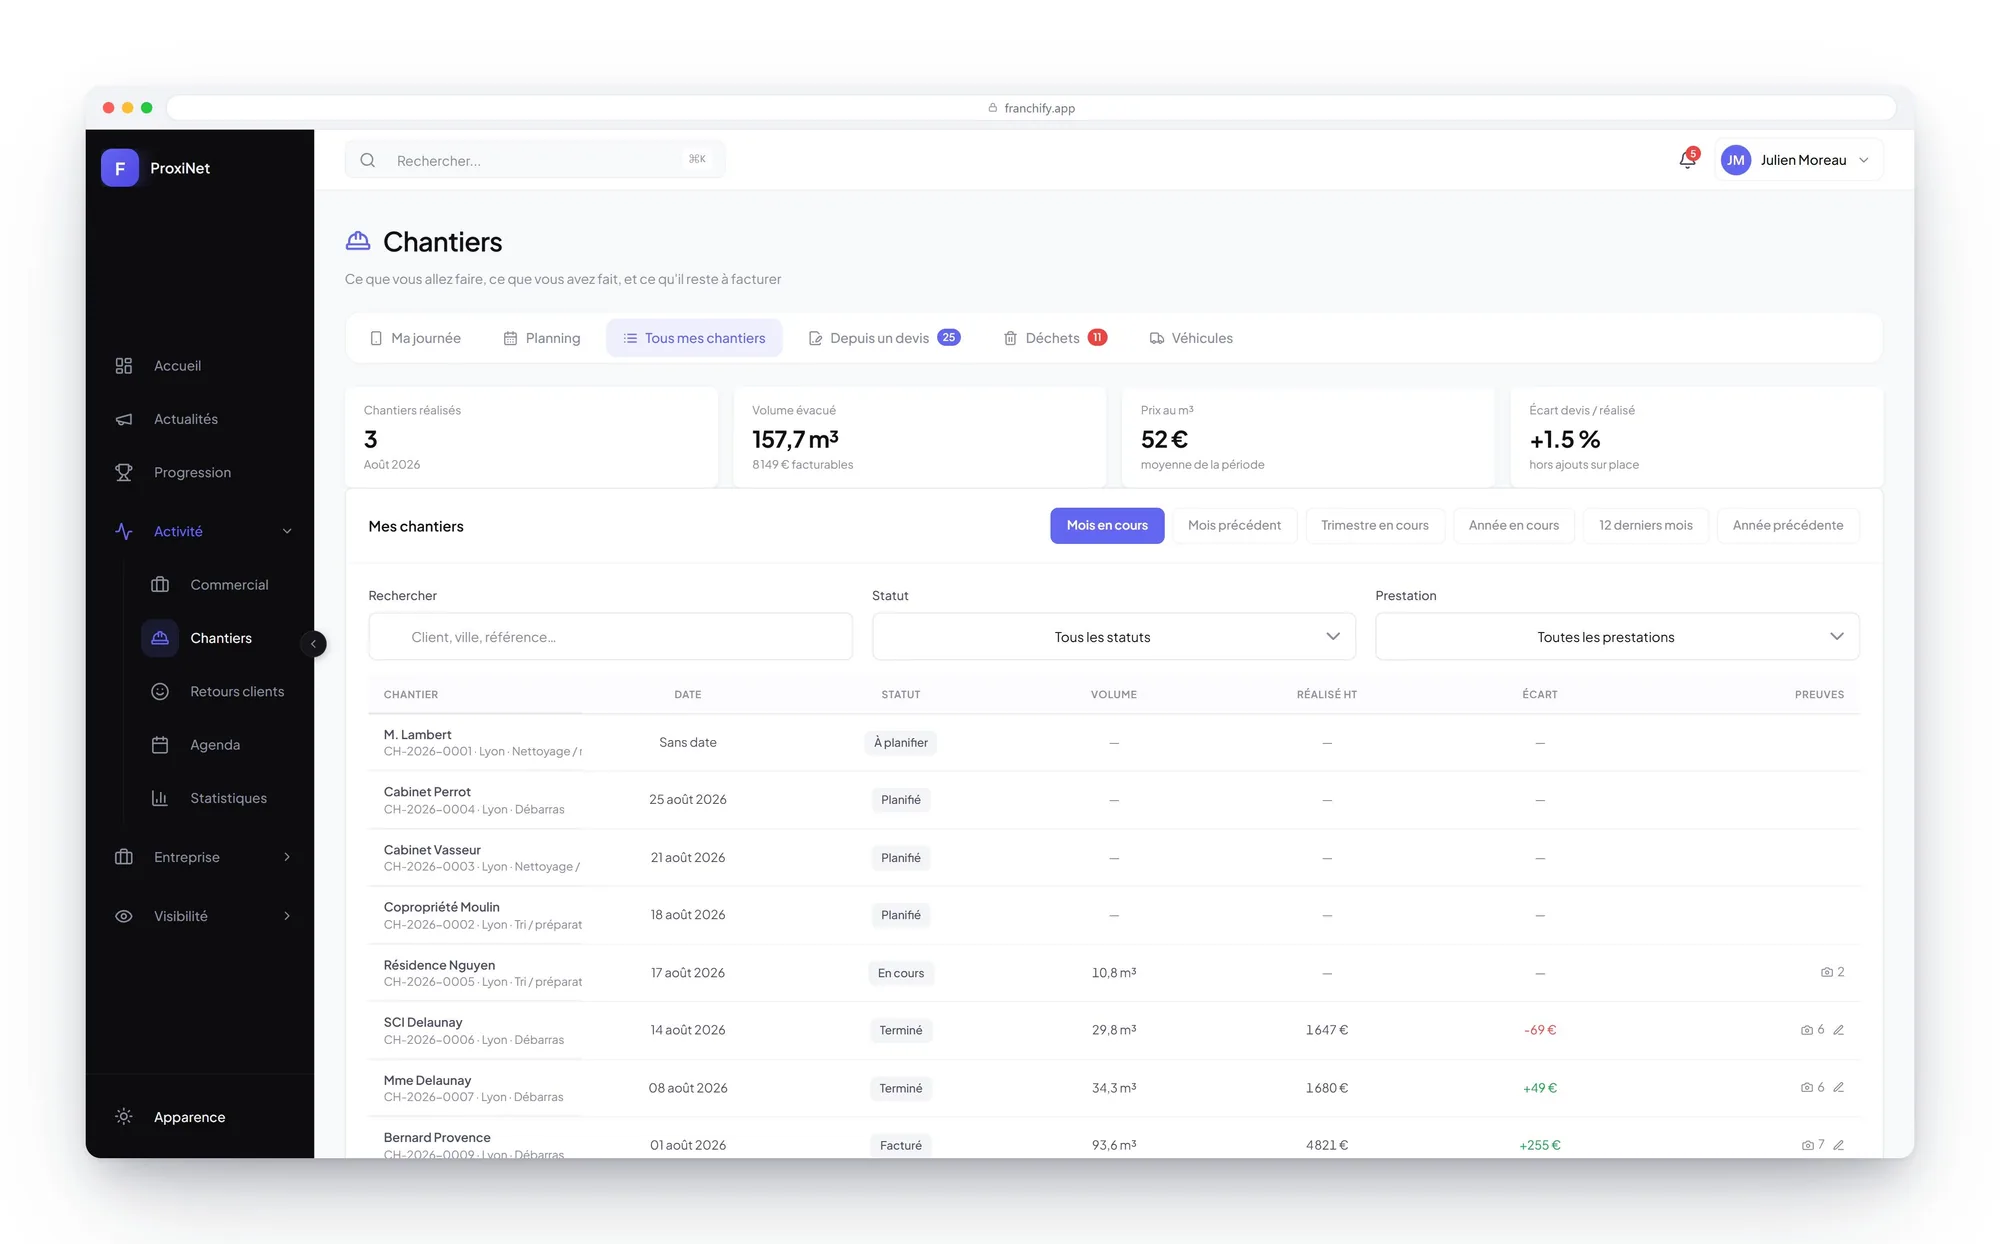Select the Mois en cours period
Image resolution: width=2000 pixels, height=1244 pixels.
(1107, 526)
